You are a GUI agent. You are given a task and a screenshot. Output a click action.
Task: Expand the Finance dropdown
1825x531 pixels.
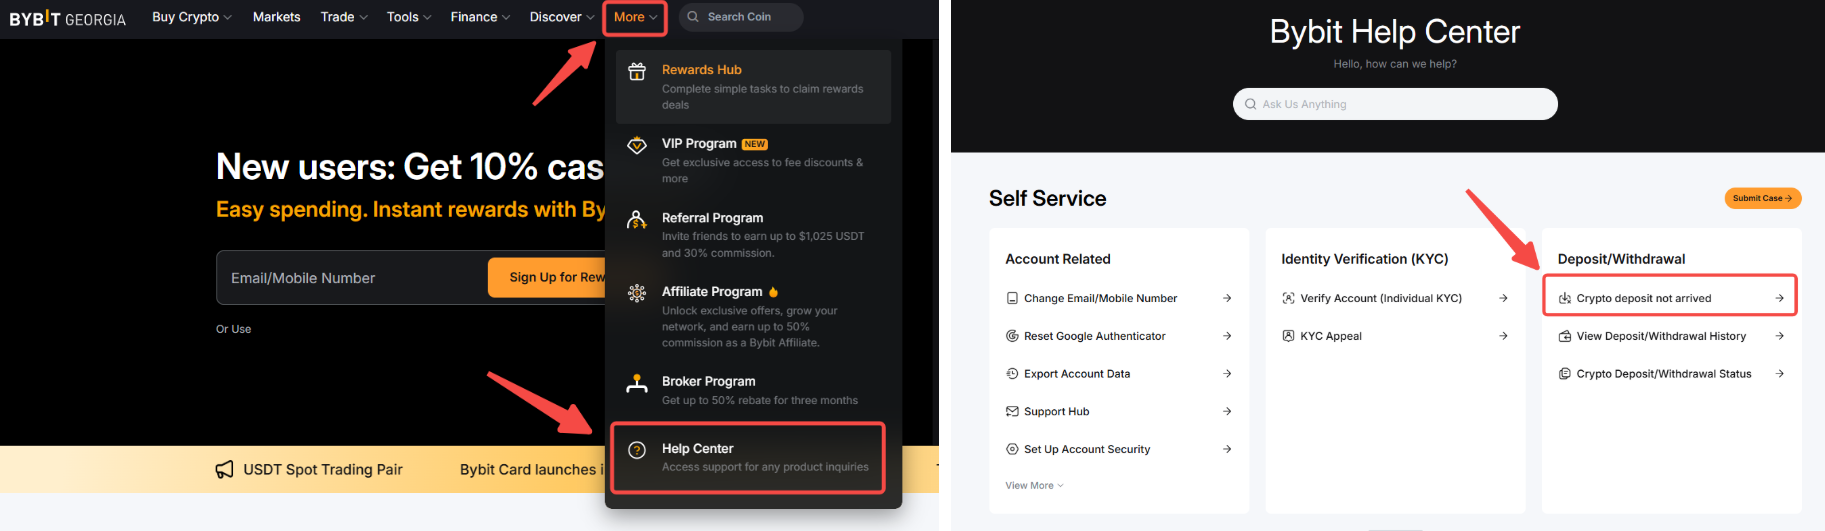(480, 17)
